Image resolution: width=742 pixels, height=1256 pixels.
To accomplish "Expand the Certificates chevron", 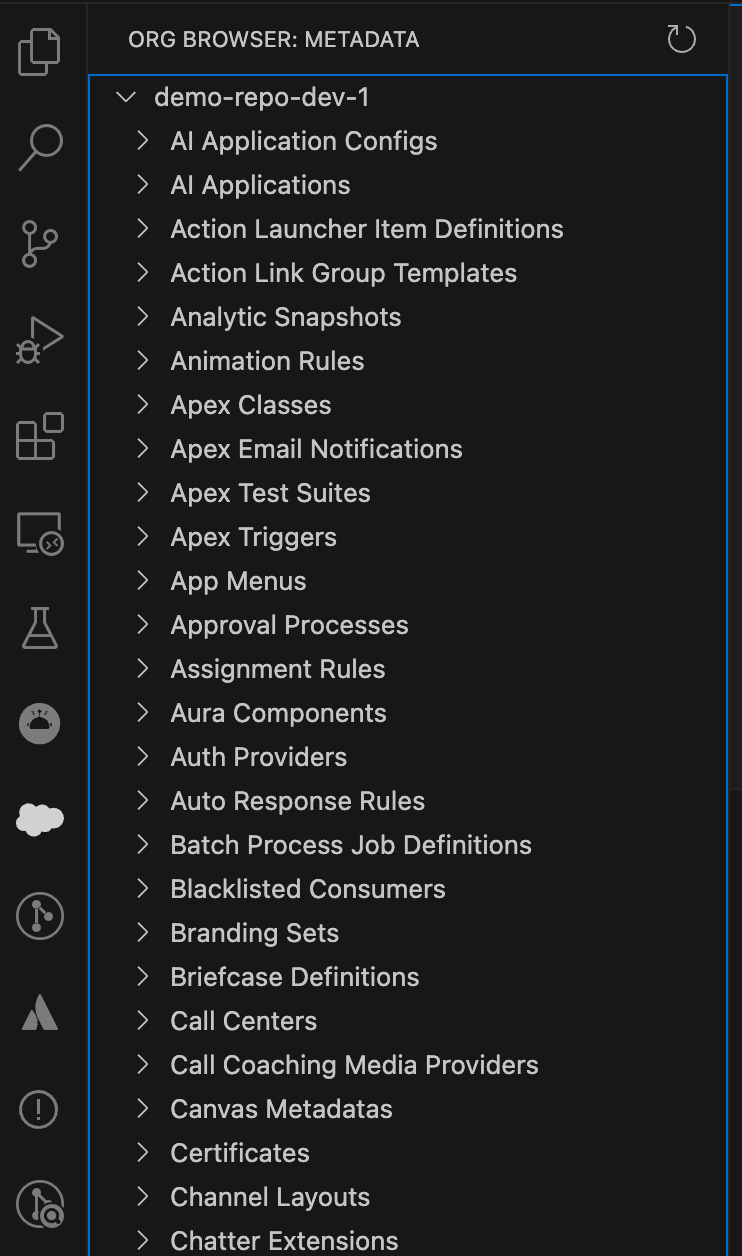I will coord(143,1153).
